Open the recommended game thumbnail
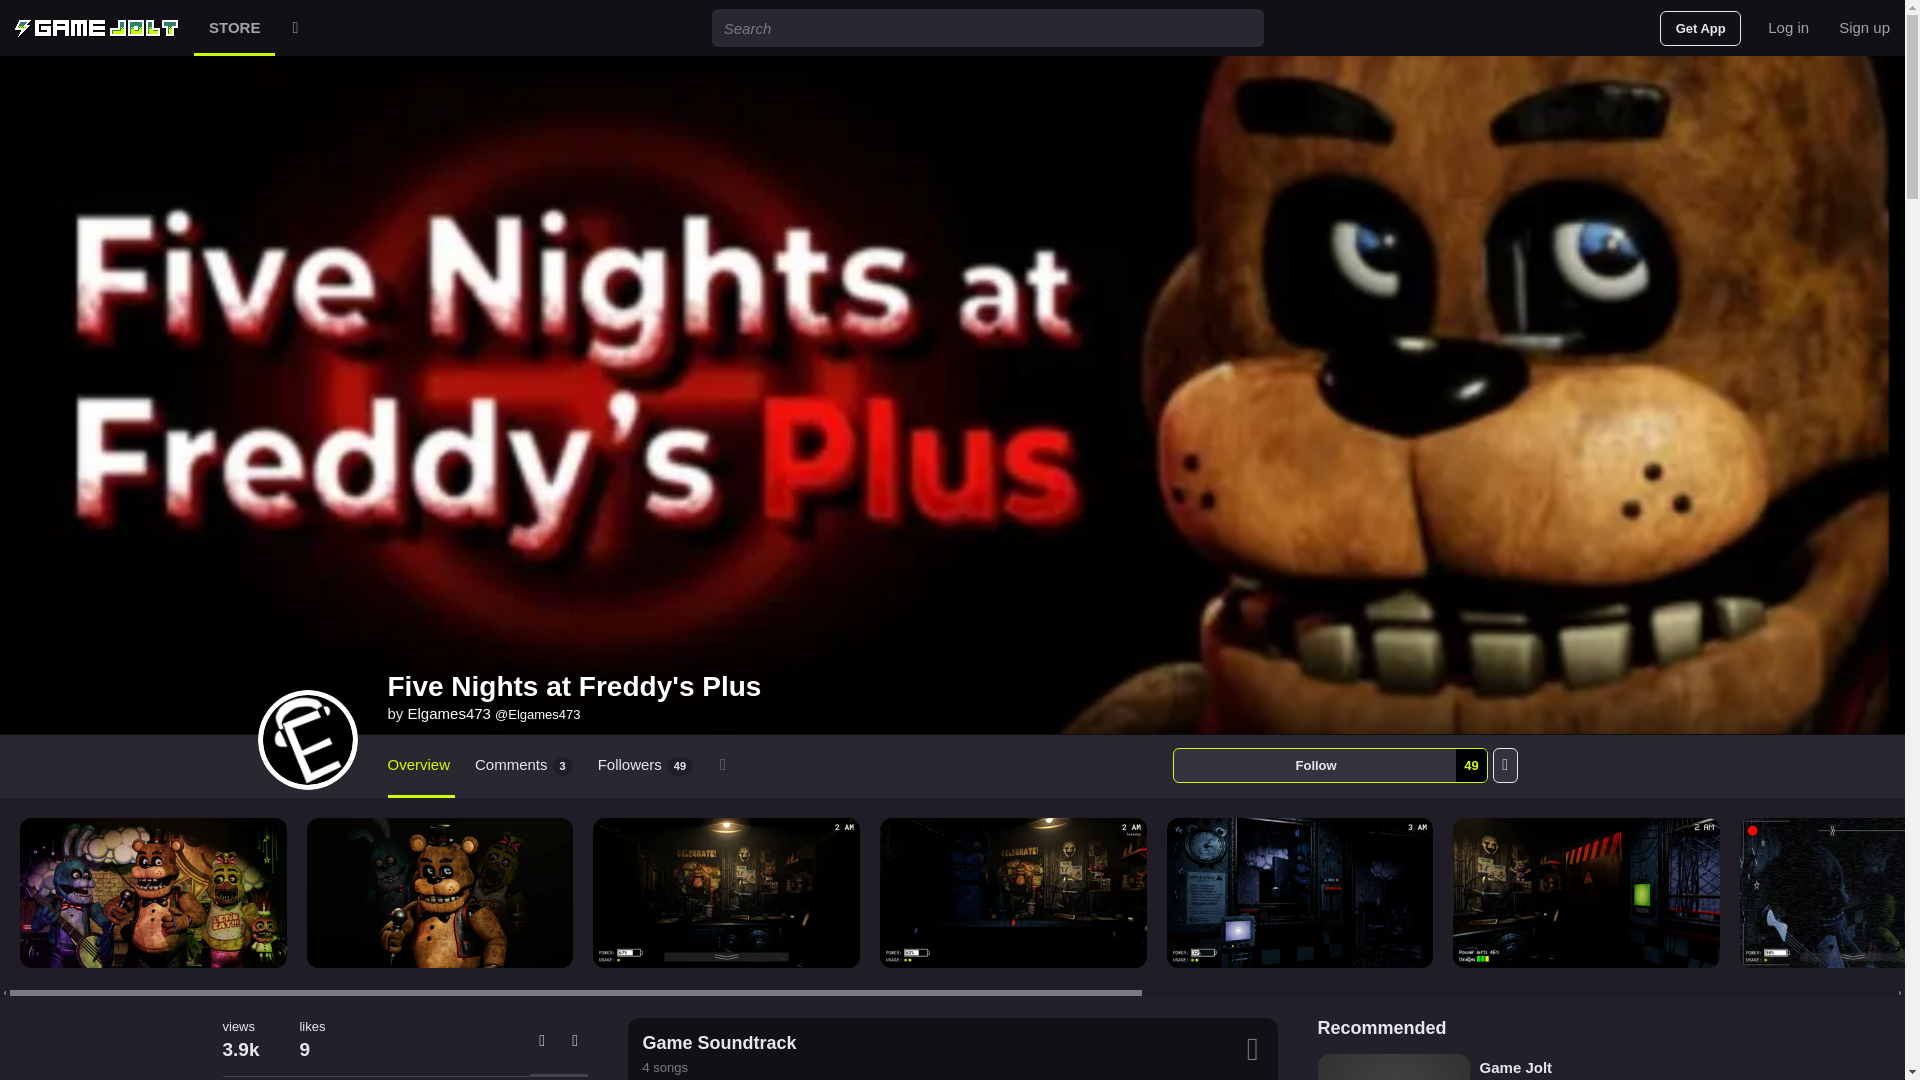The height and width of the screenshot is (1080, 1920). [x=1394, y=1067]
